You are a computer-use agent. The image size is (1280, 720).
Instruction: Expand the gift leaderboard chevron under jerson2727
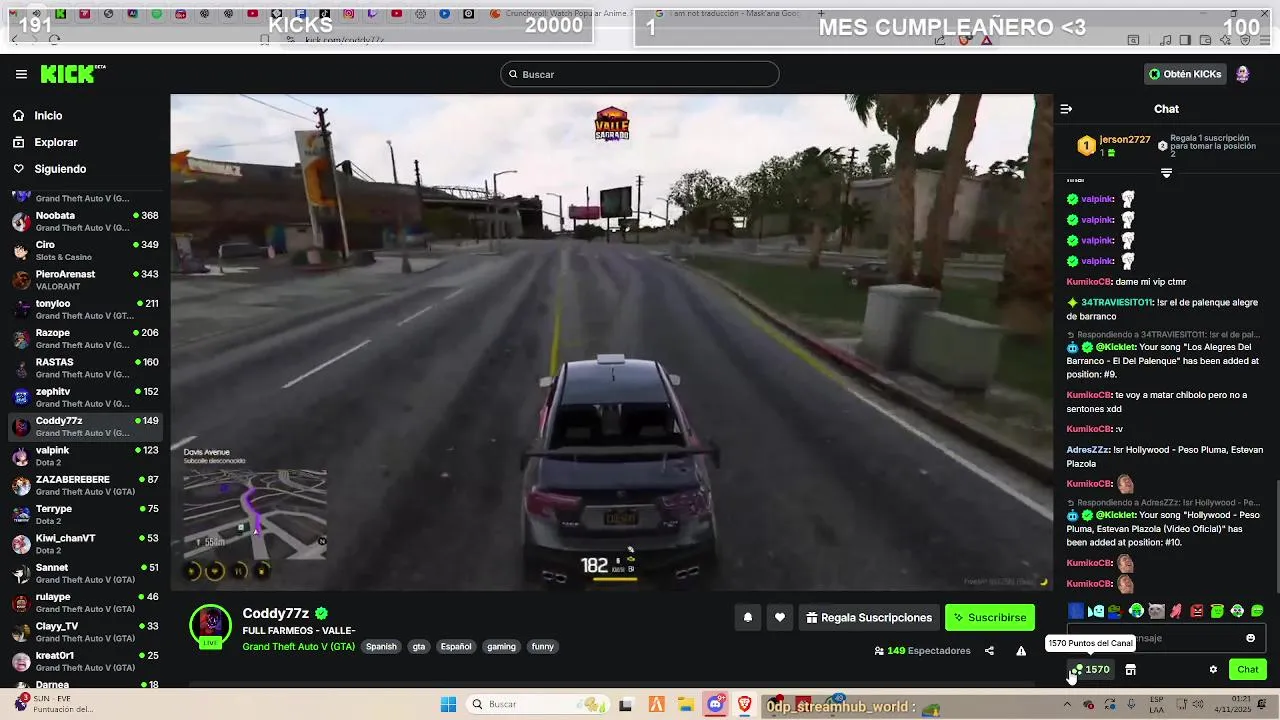coord(1166,173)
